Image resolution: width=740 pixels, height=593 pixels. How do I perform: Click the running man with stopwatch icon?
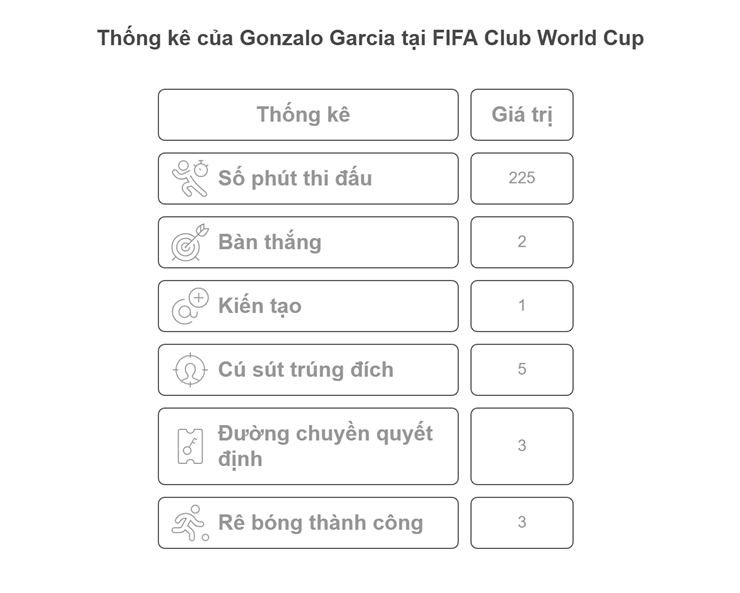tap(190, 178)
